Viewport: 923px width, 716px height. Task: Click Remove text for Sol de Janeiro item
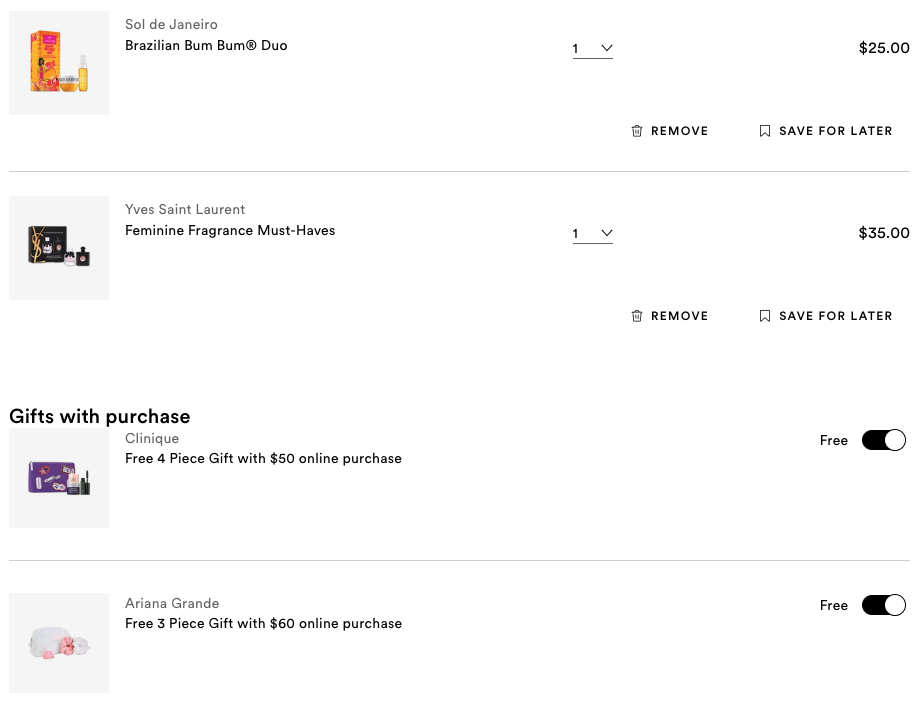679,131
